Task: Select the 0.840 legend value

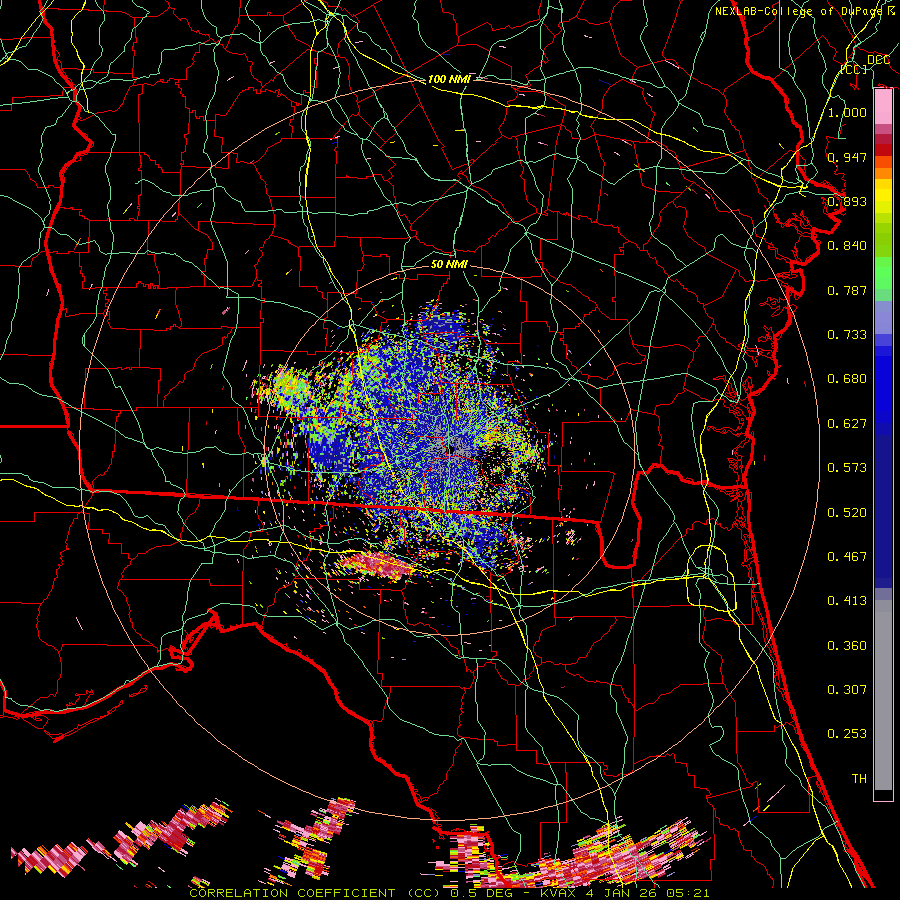Action: pos(847,246)
